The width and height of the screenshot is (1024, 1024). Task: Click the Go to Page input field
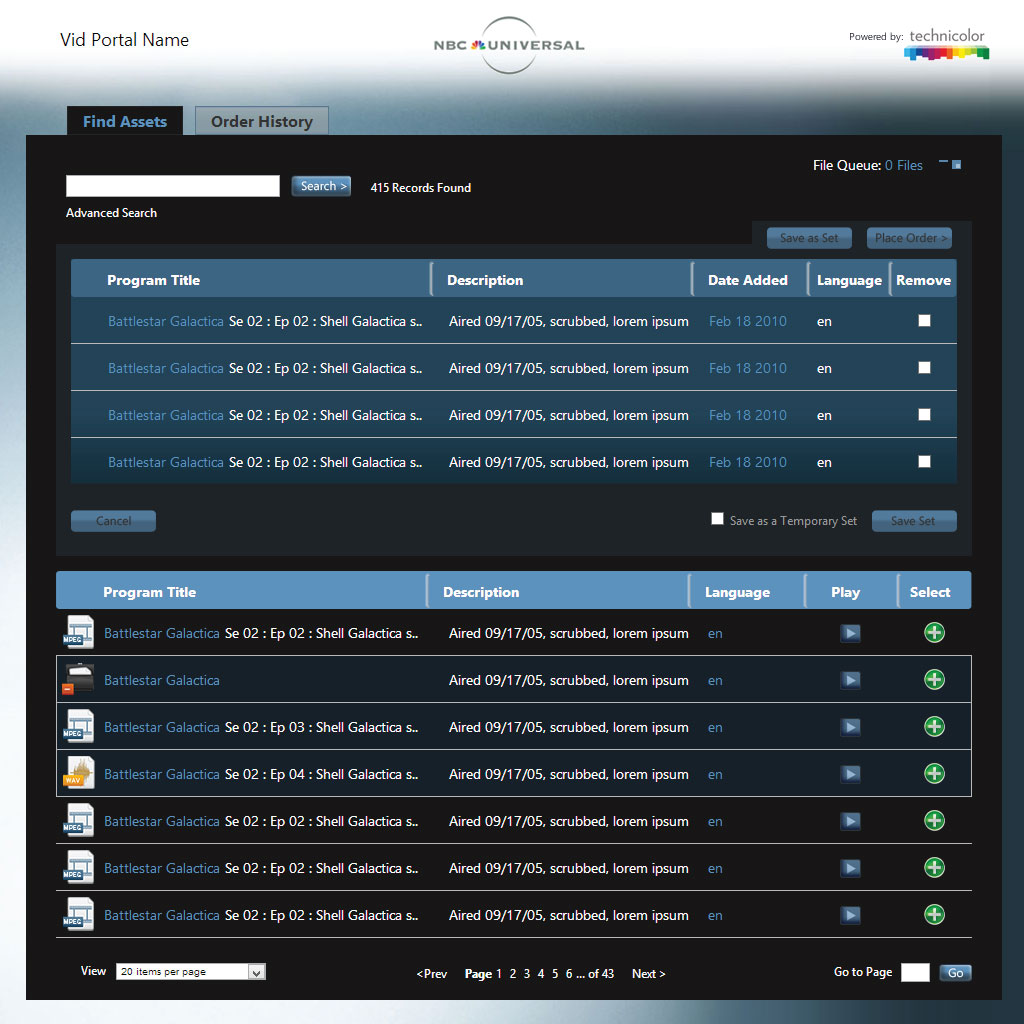click(x=915, y=973)
